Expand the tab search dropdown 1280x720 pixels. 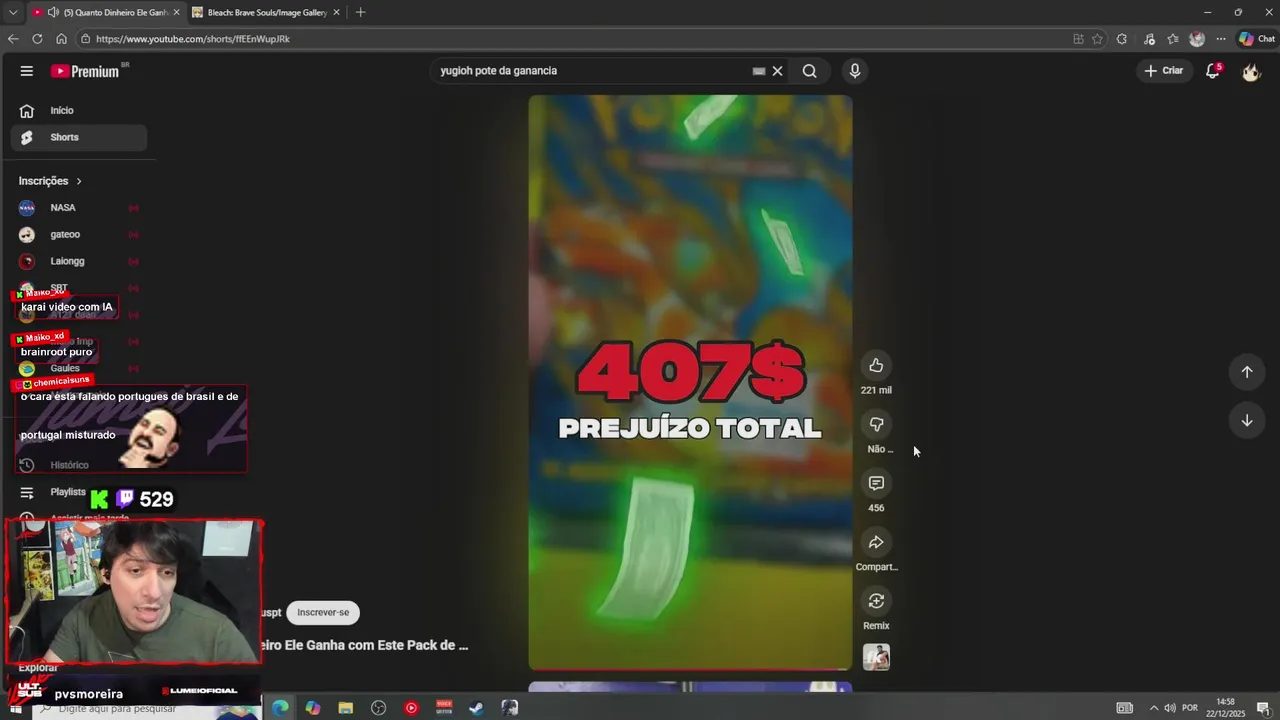[x=13, y=12]
